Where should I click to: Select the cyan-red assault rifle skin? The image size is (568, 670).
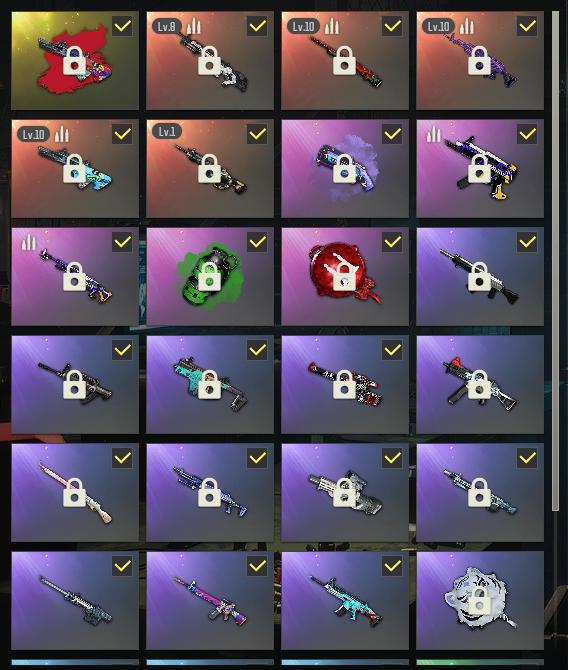tap(345, 600)
